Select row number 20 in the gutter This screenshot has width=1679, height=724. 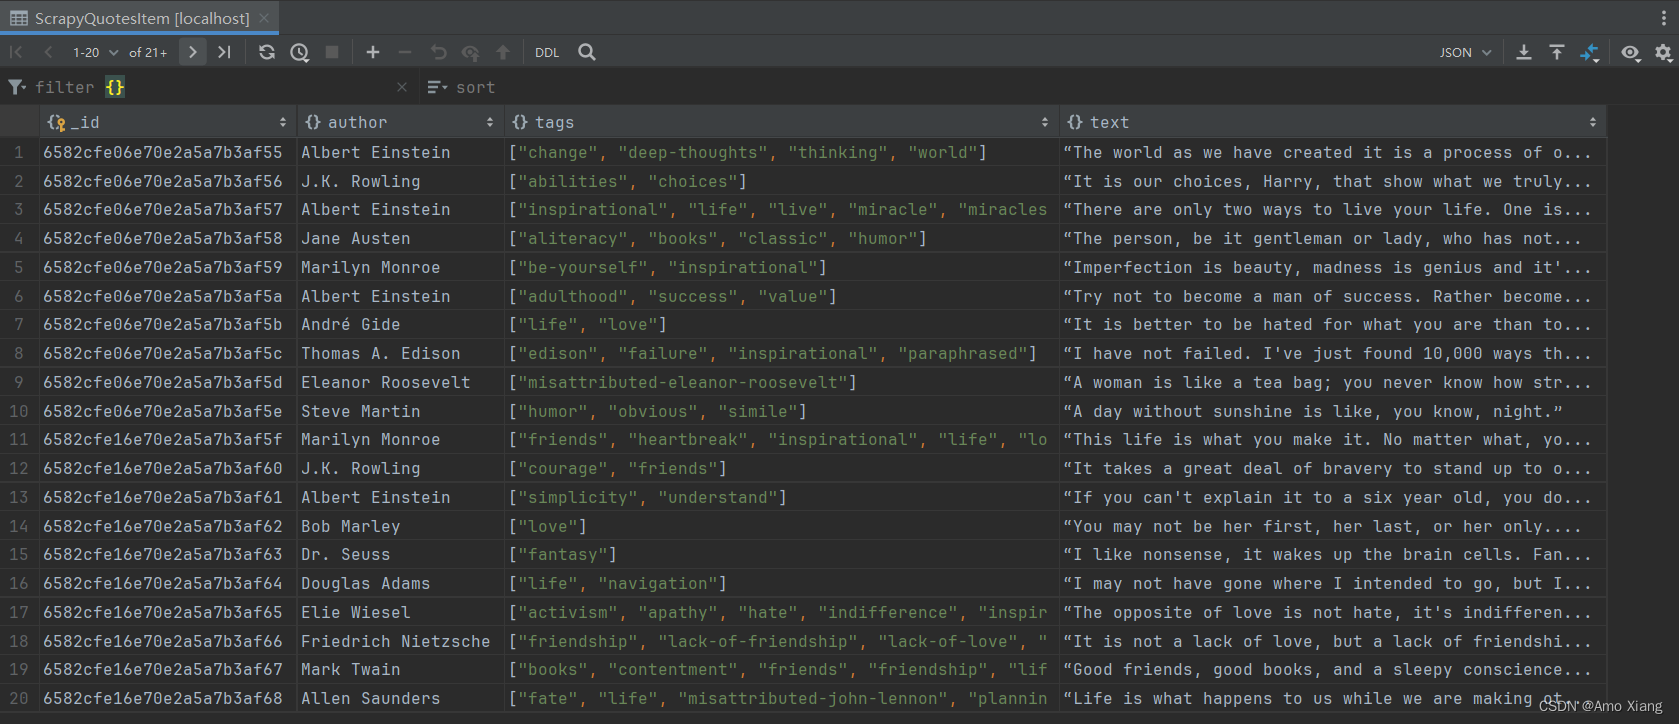tap(19, 698)
